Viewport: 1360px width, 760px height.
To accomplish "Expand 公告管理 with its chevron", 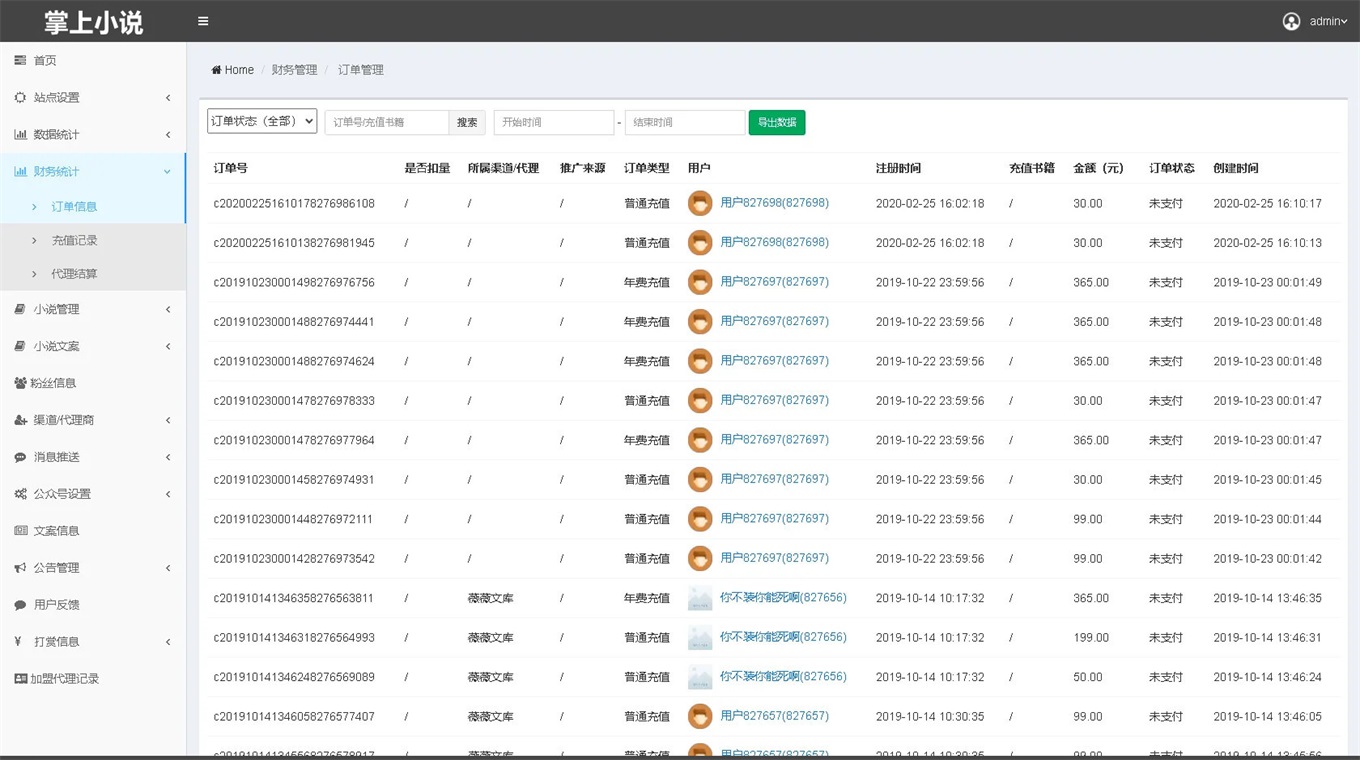I will pos(168,568).
